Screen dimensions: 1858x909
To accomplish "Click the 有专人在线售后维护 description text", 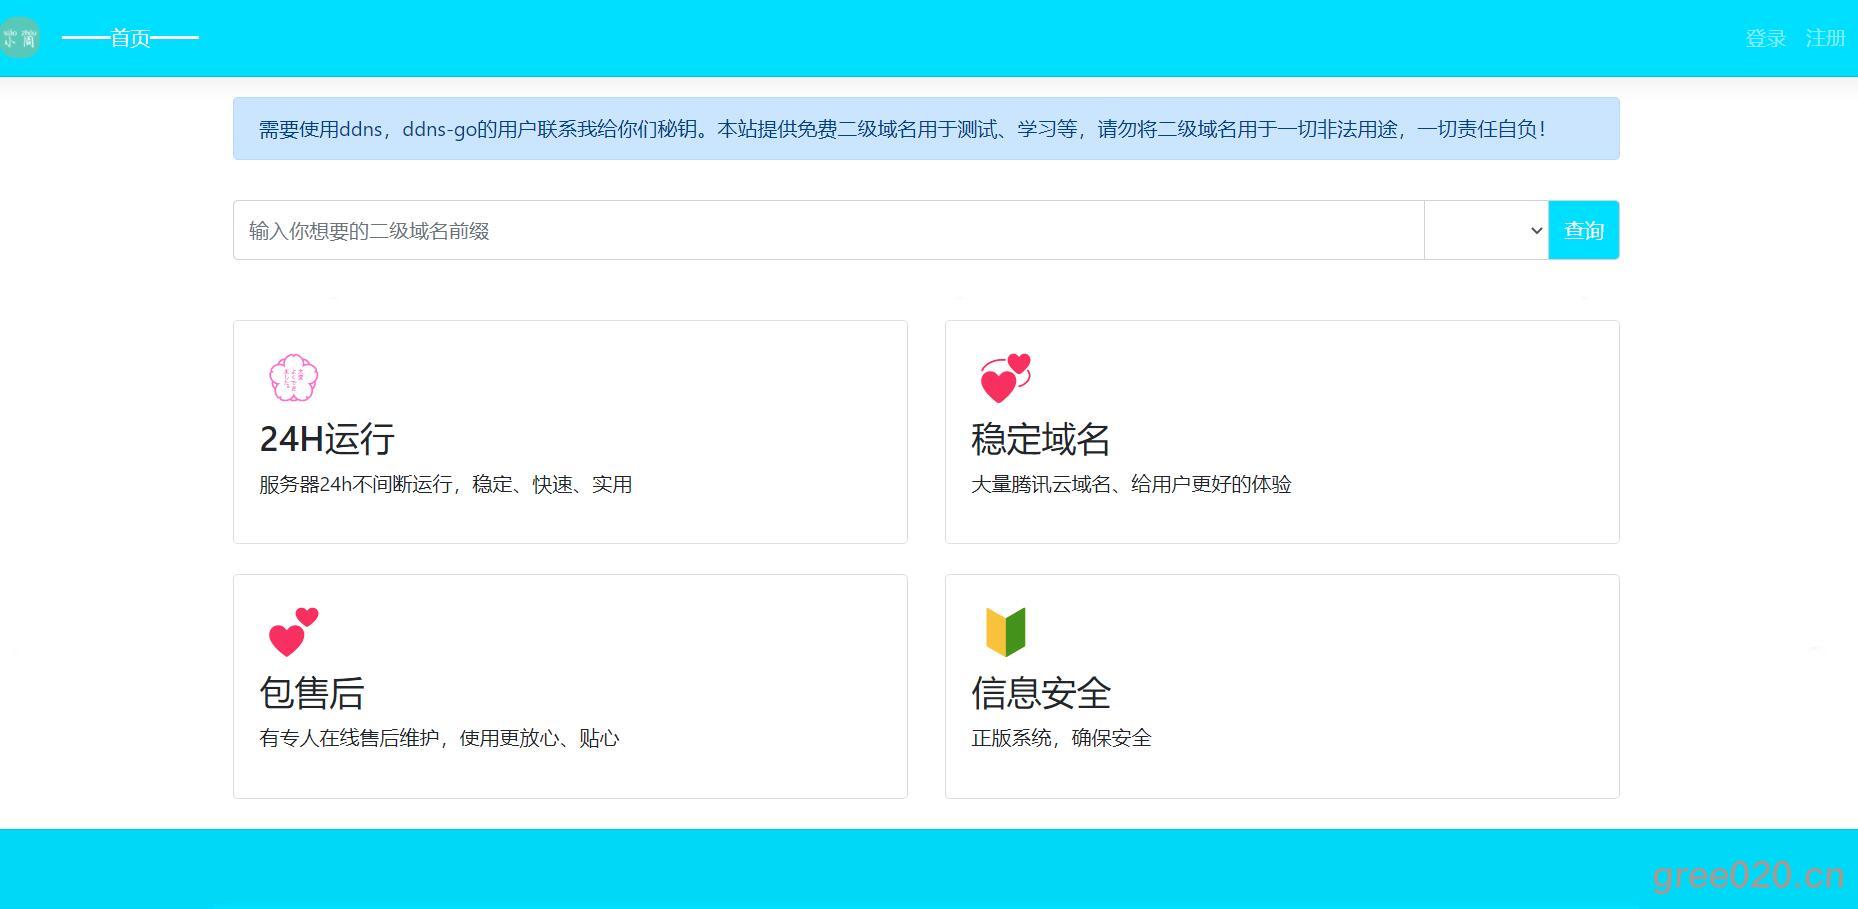I will click(x=439, y=739).
